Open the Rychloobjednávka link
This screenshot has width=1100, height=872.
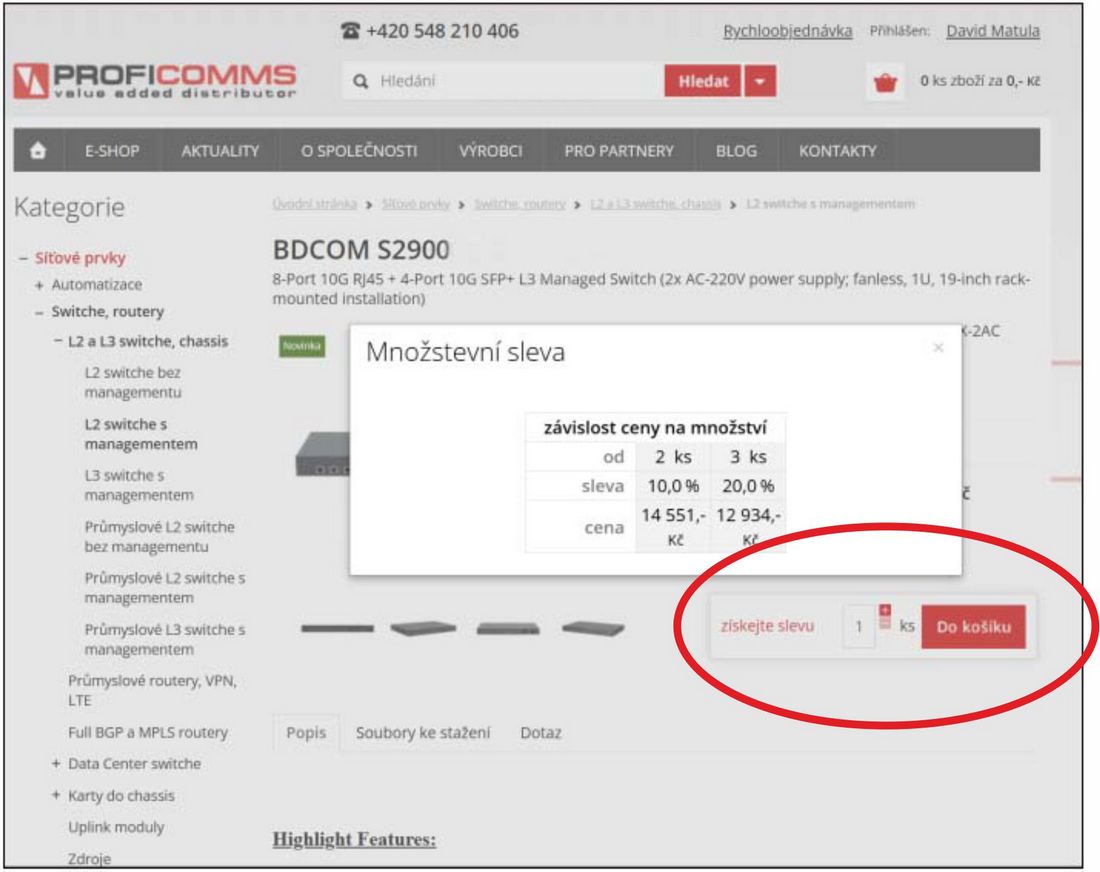click(787, 31)
